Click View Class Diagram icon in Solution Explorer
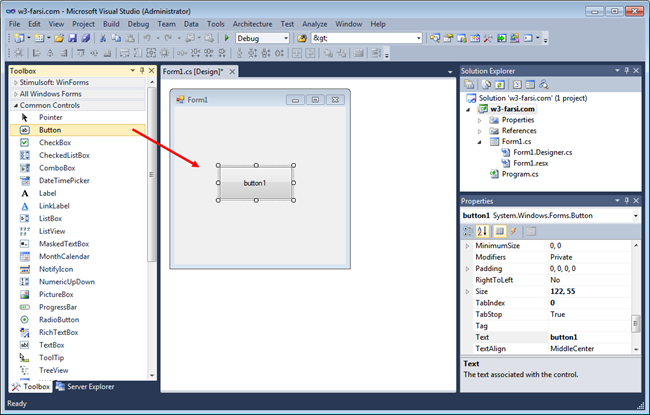 544,85
